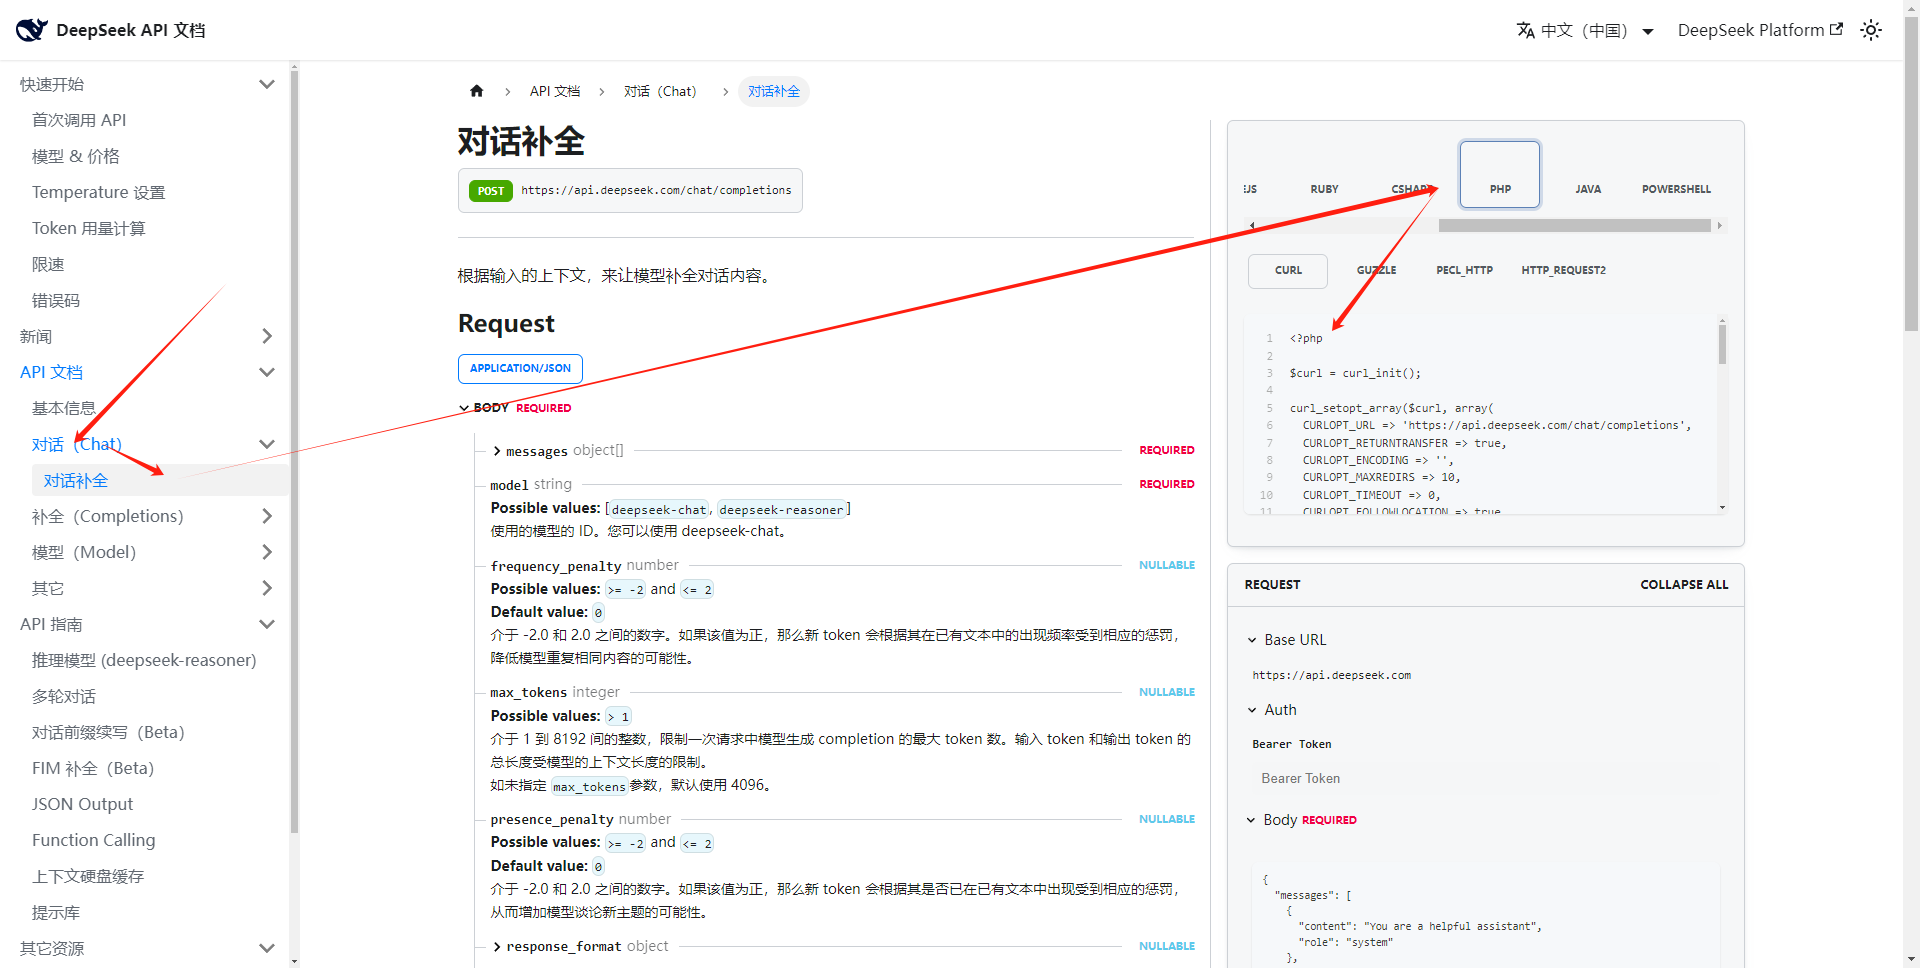Click the API endpoint URL text
The width and height of the screenshot is (1920, 968).
(x=656, y=190)
